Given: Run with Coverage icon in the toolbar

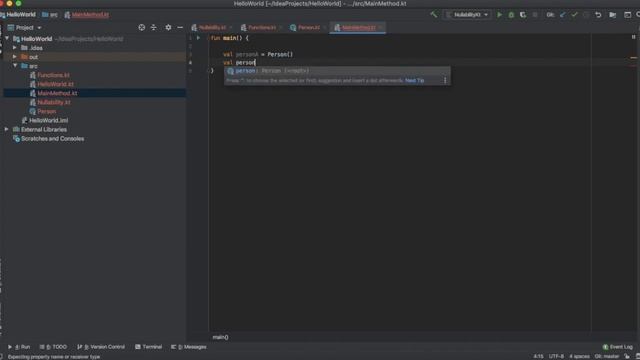Looking at the screenshot, I should coord(523,15).
